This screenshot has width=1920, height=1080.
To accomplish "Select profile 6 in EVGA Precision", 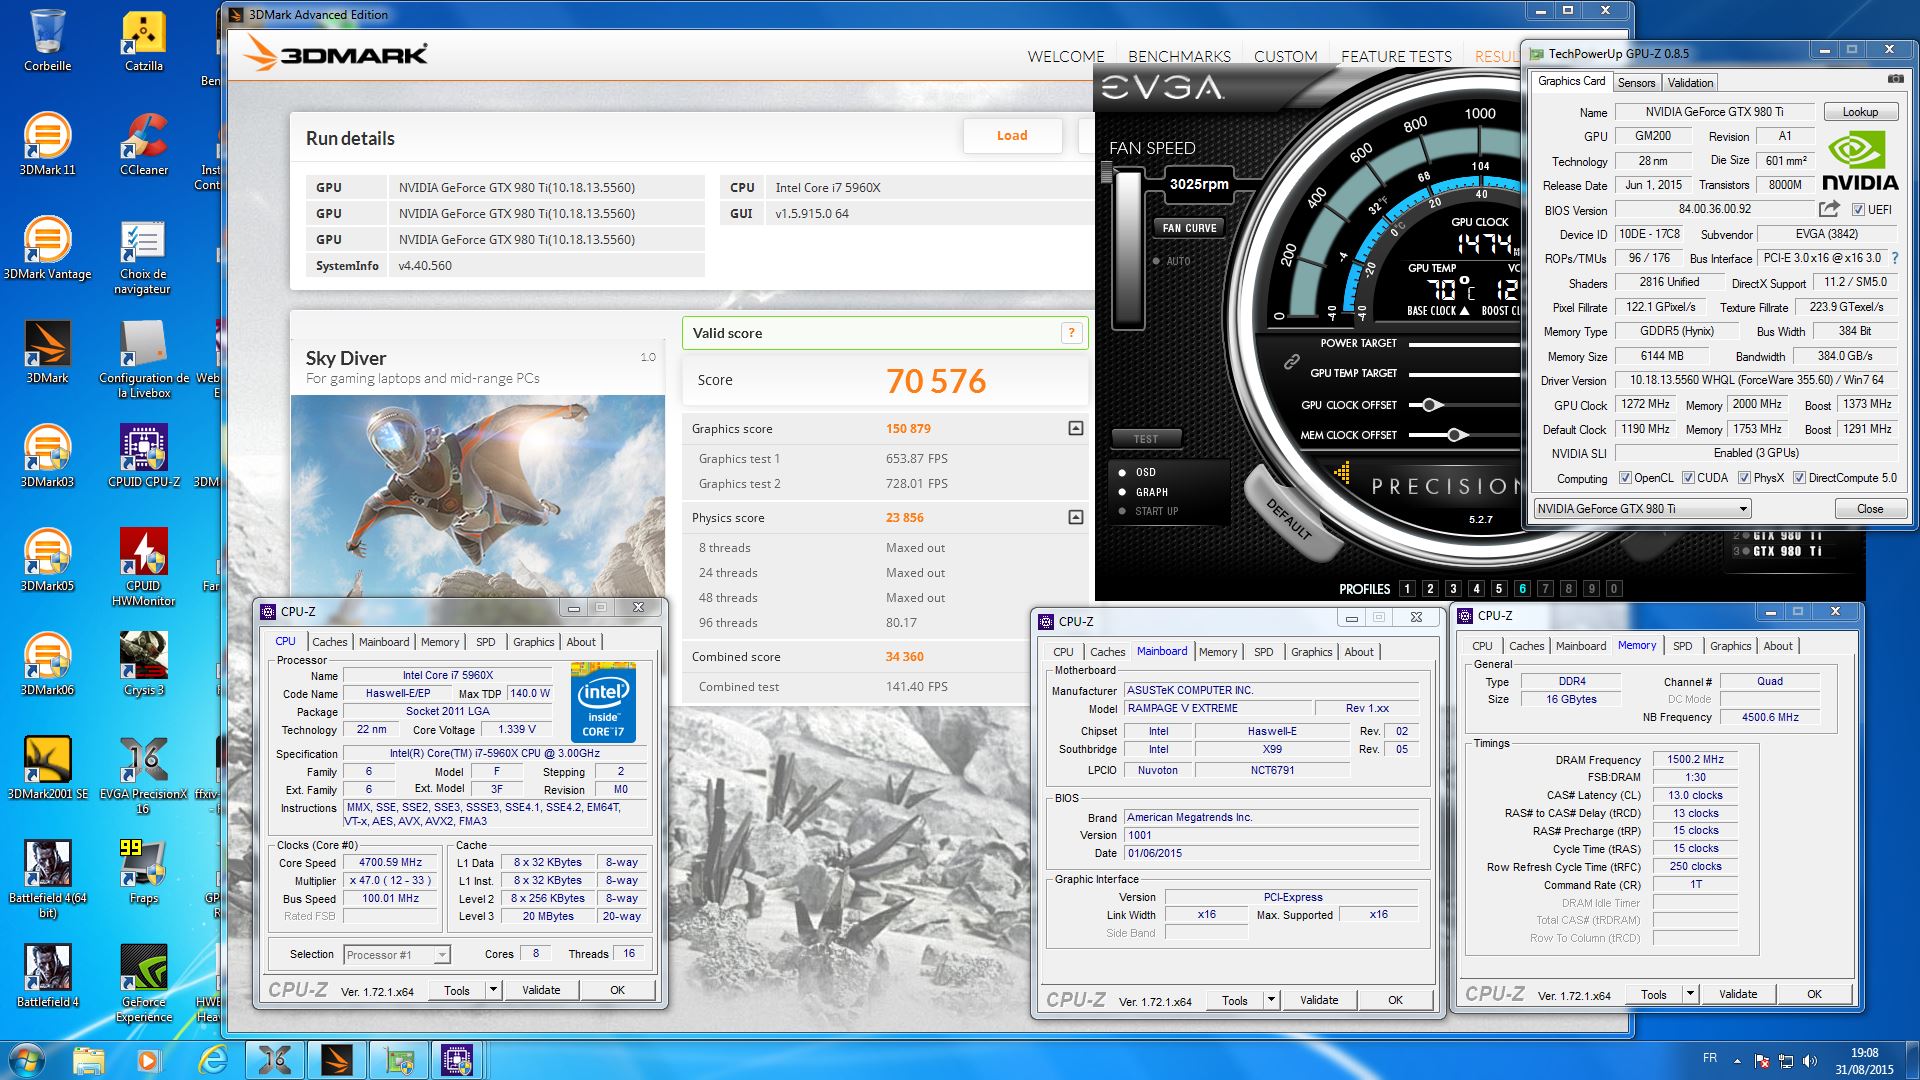I will click(1521, 589).
